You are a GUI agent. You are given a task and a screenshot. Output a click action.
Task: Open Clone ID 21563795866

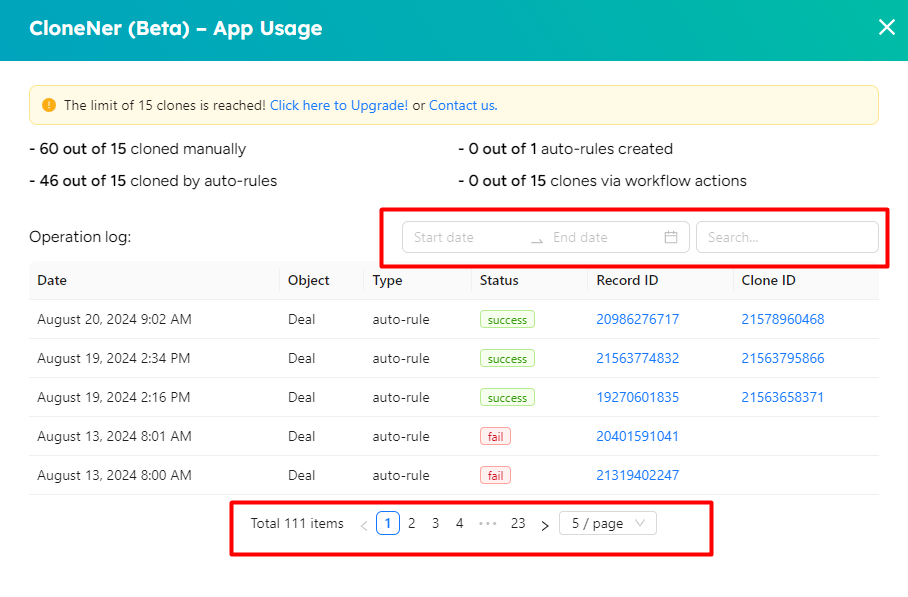(x=783, y=358)
